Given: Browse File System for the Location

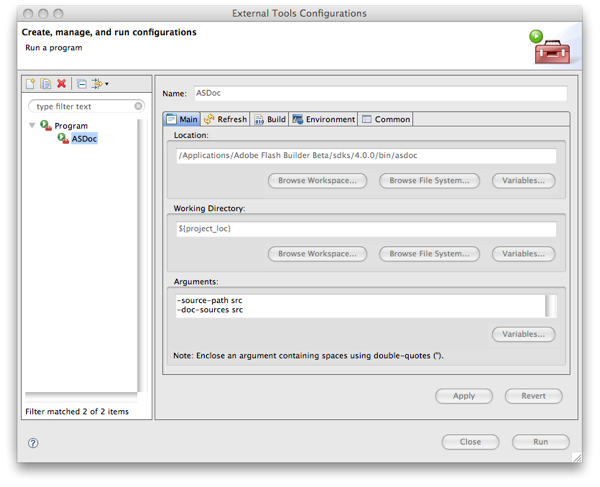Looking at the screenshot, I should click(x=429, y=181).
